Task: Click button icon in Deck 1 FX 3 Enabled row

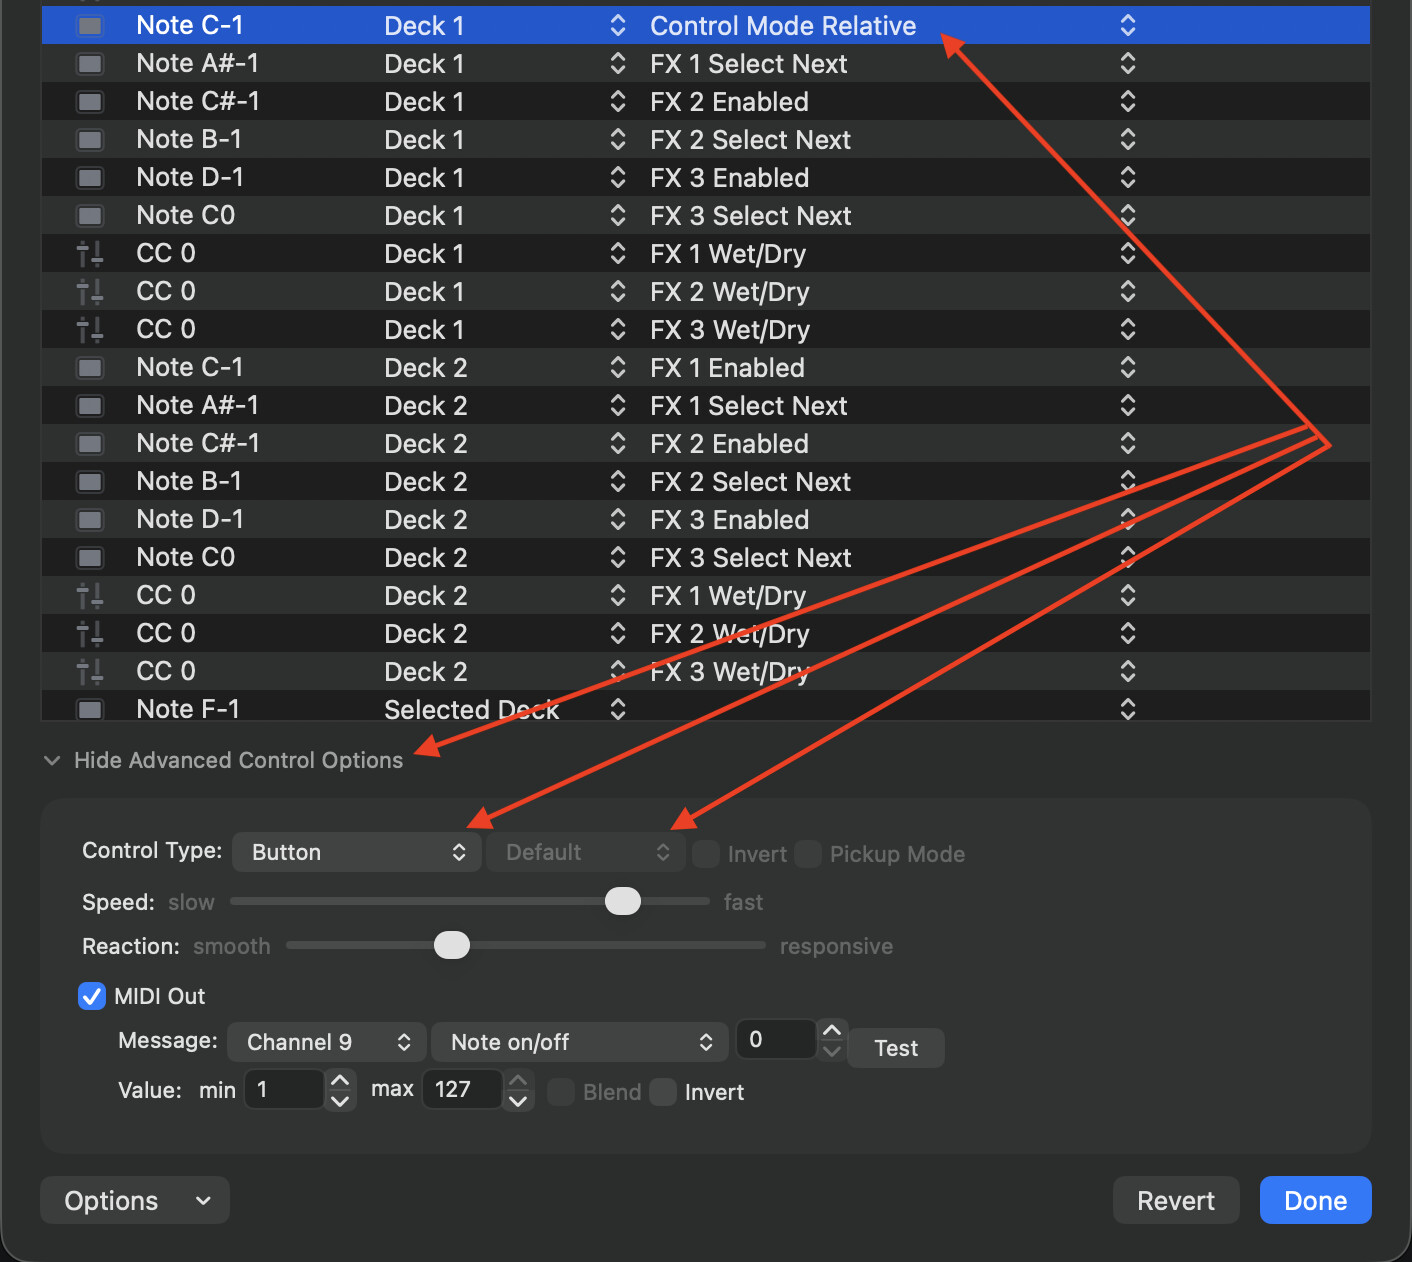Action: (x=90, y=178)
